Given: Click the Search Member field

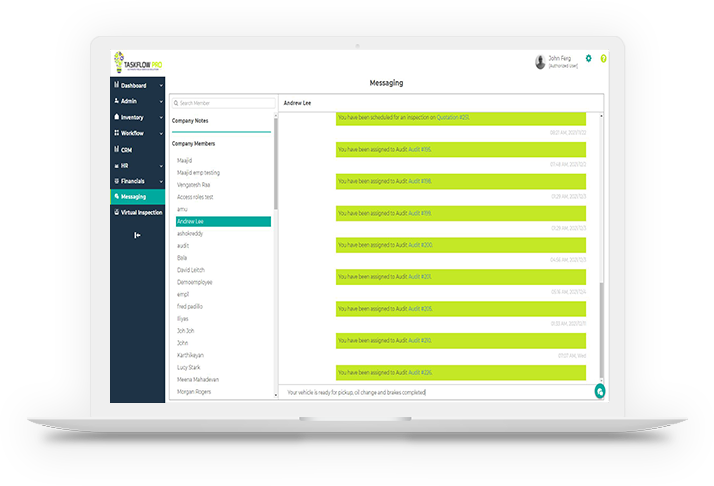Looking at the screenshot, I should (224, 103).
